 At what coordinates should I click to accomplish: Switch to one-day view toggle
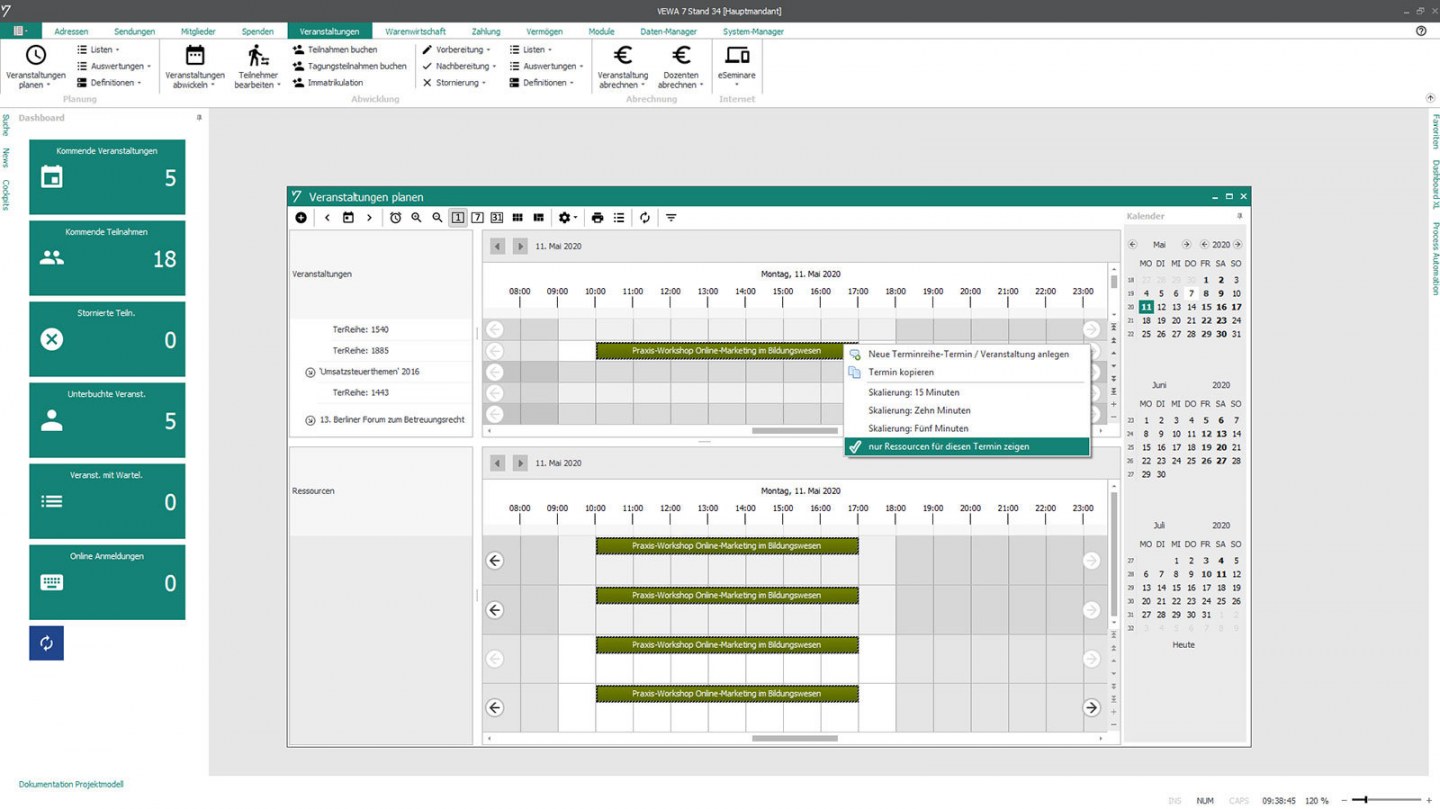pos(457,218)
